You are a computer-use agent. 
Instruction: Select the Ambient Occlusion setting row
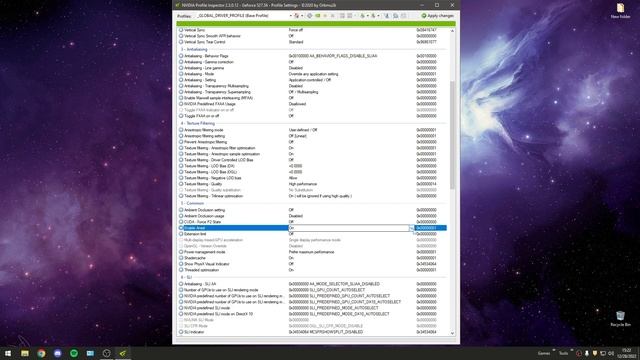pos(312,210)
